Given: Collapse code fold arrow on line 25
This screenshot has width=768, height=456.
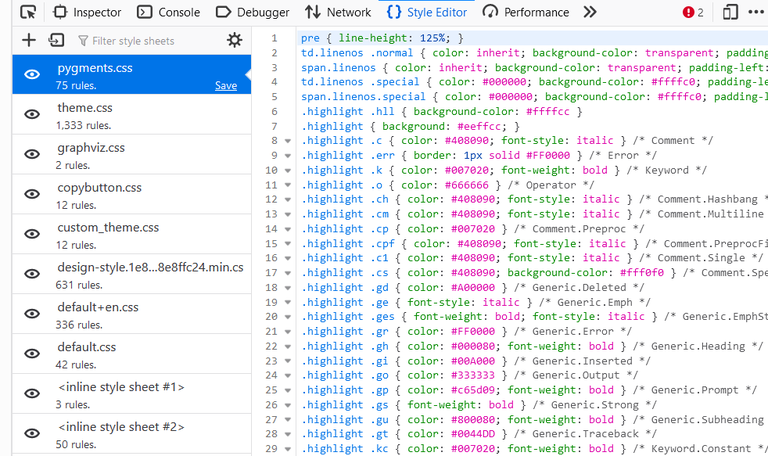Looking at the screenshot, I should click(288, 390).
